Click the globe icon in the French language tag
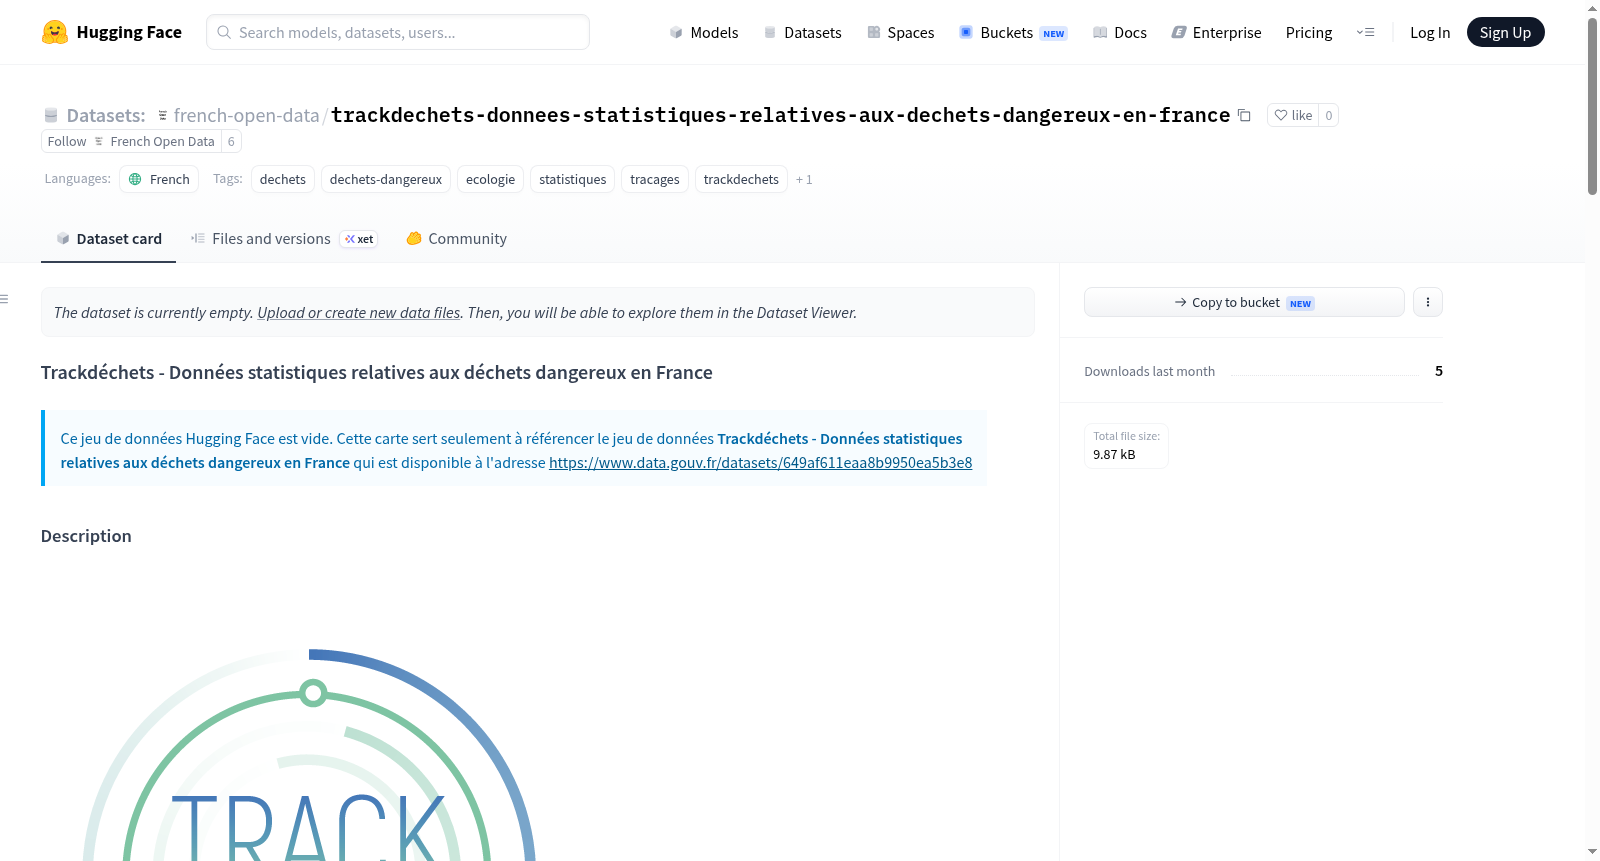Image resolution: width=1600 pixels, height=861 pixels. [x=135, y=179]
